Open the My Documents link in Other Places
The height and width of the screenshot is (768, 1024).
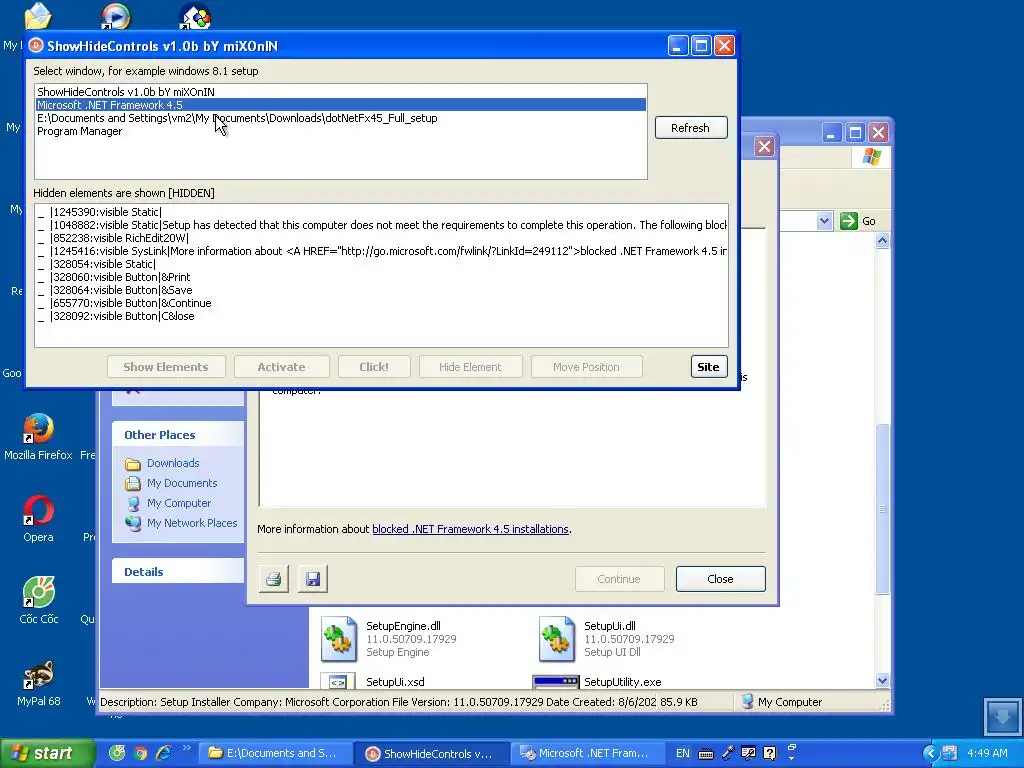(182, 483)
